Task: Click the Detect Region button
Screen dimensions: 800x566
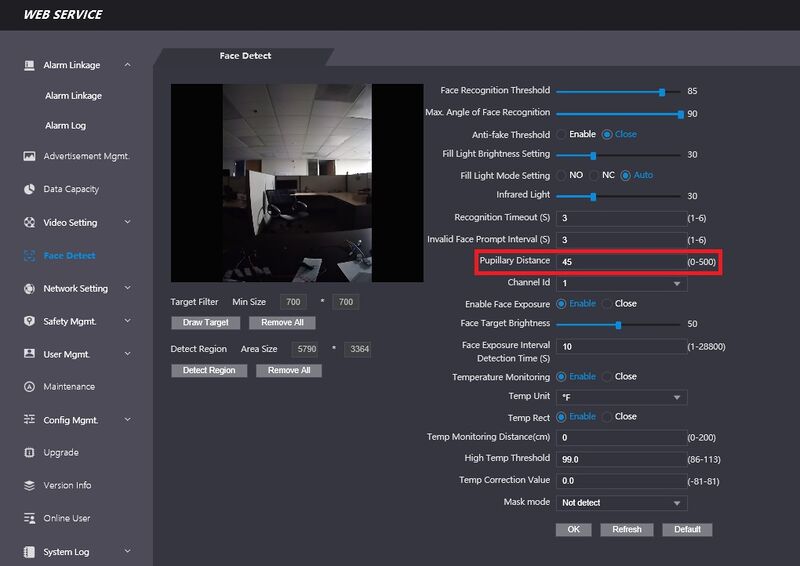Action: [x=209, y=371]
